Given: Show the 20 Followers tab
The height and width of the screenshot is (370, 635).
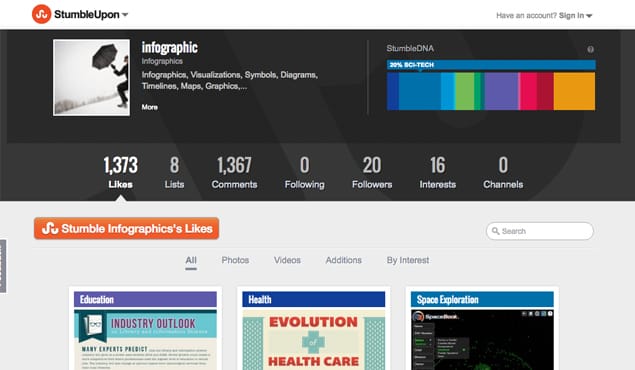Looking at the screenshot, I should (372, 172).
